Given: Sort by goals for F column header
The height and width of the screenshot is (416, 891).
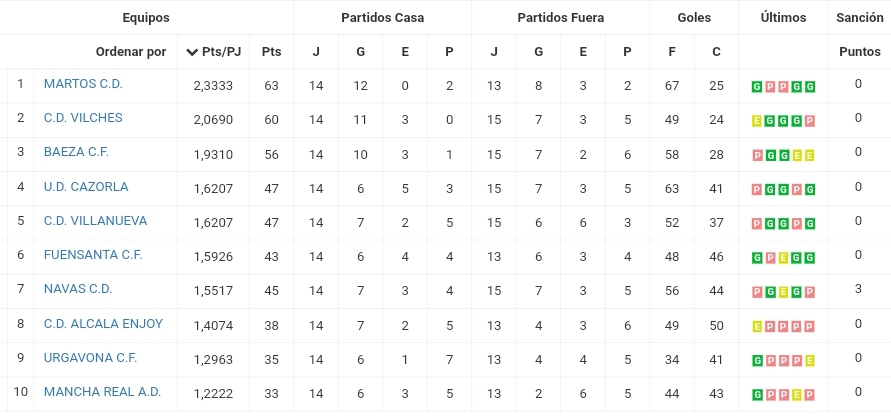Looking at the screenshot, I should 672,52.
